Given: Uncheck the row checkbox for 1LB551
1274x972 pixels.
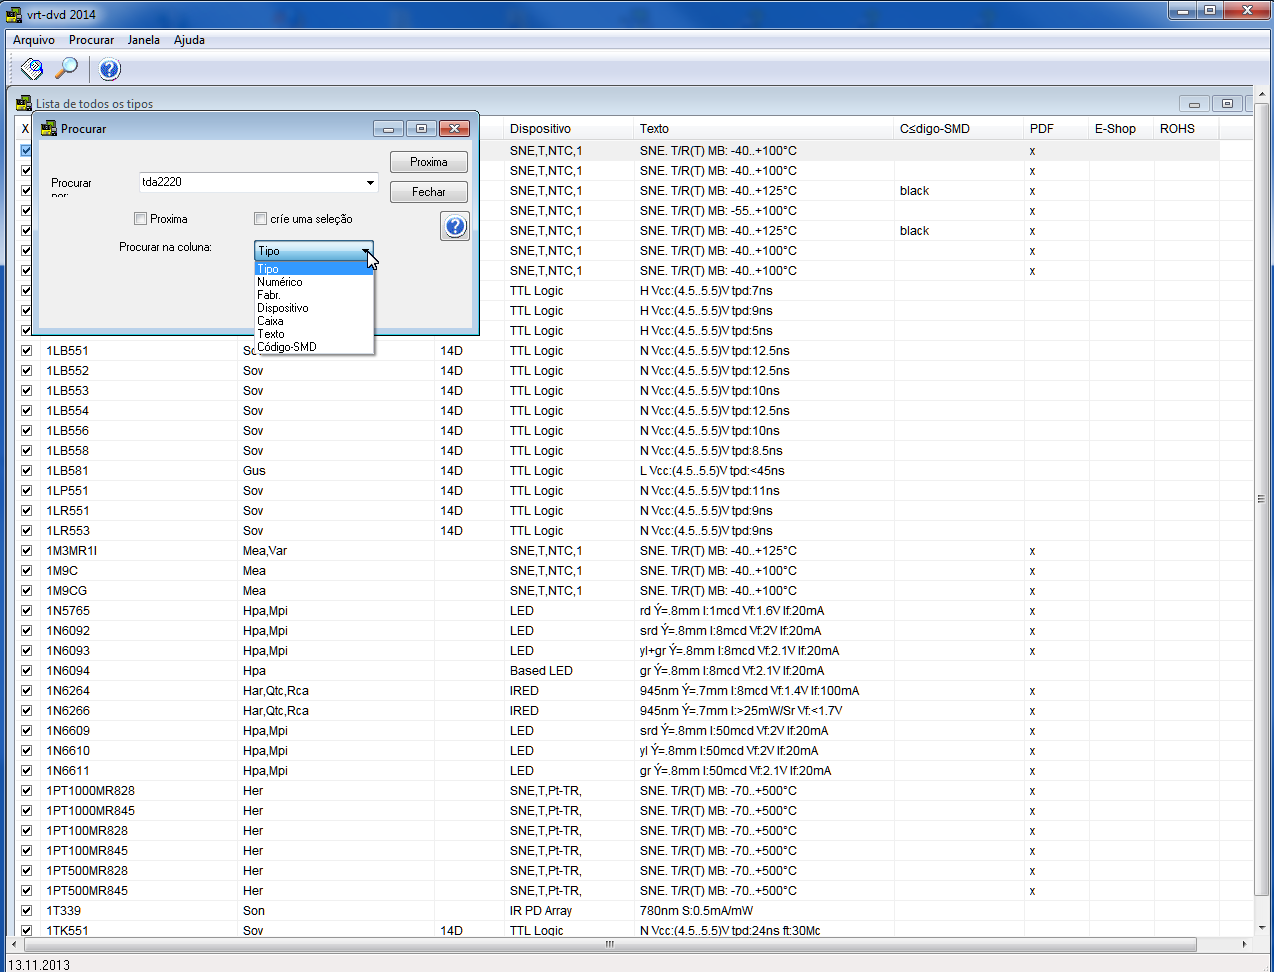Looking at the screenshot, I should tap(27, 351).
